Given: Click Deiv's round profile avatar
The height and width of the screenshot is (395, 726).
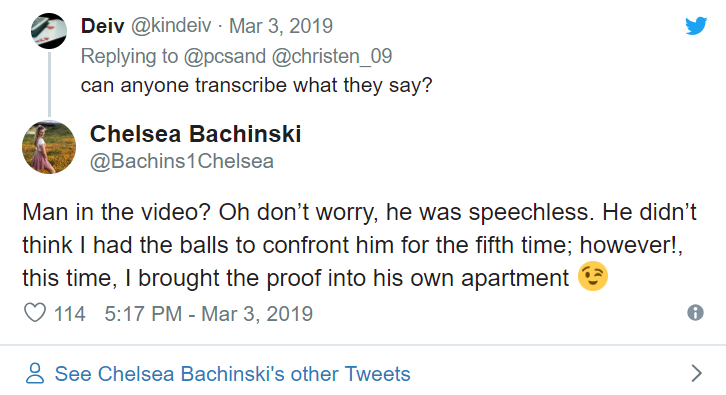Looking at the screenshot, I should (x=49, y=31).
